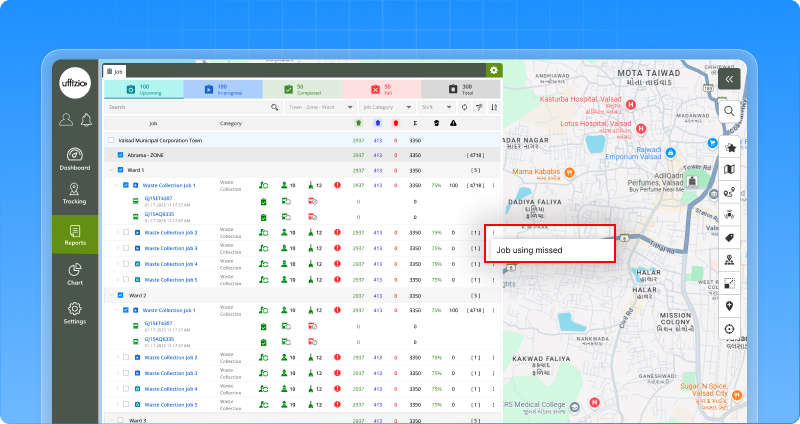This screenshot has height=424, width=800.
Task: Click vehicle link GJ15ET4307 under Ward 1
Action: [158, 198]
